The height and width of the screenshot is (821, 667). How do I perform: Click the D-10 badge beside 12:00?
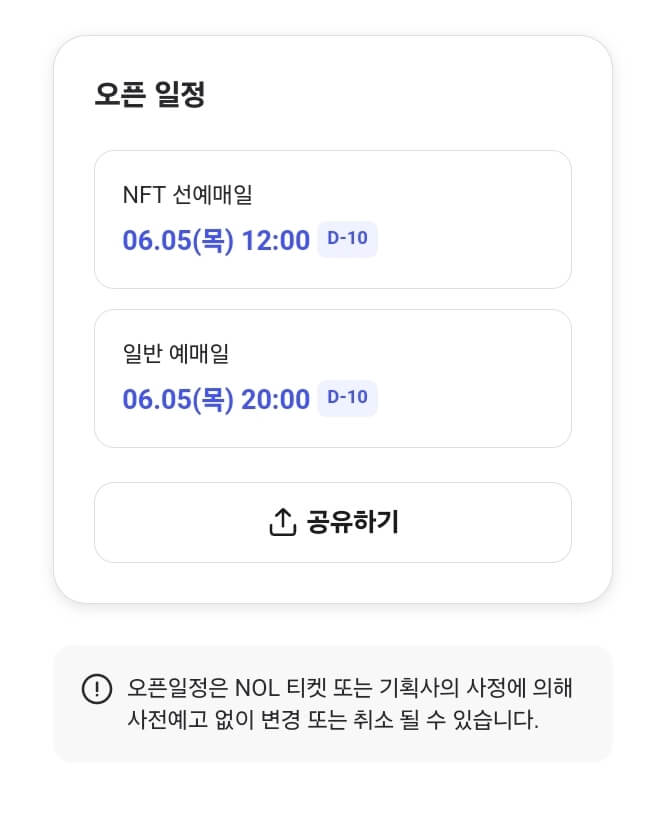(347, 239)
